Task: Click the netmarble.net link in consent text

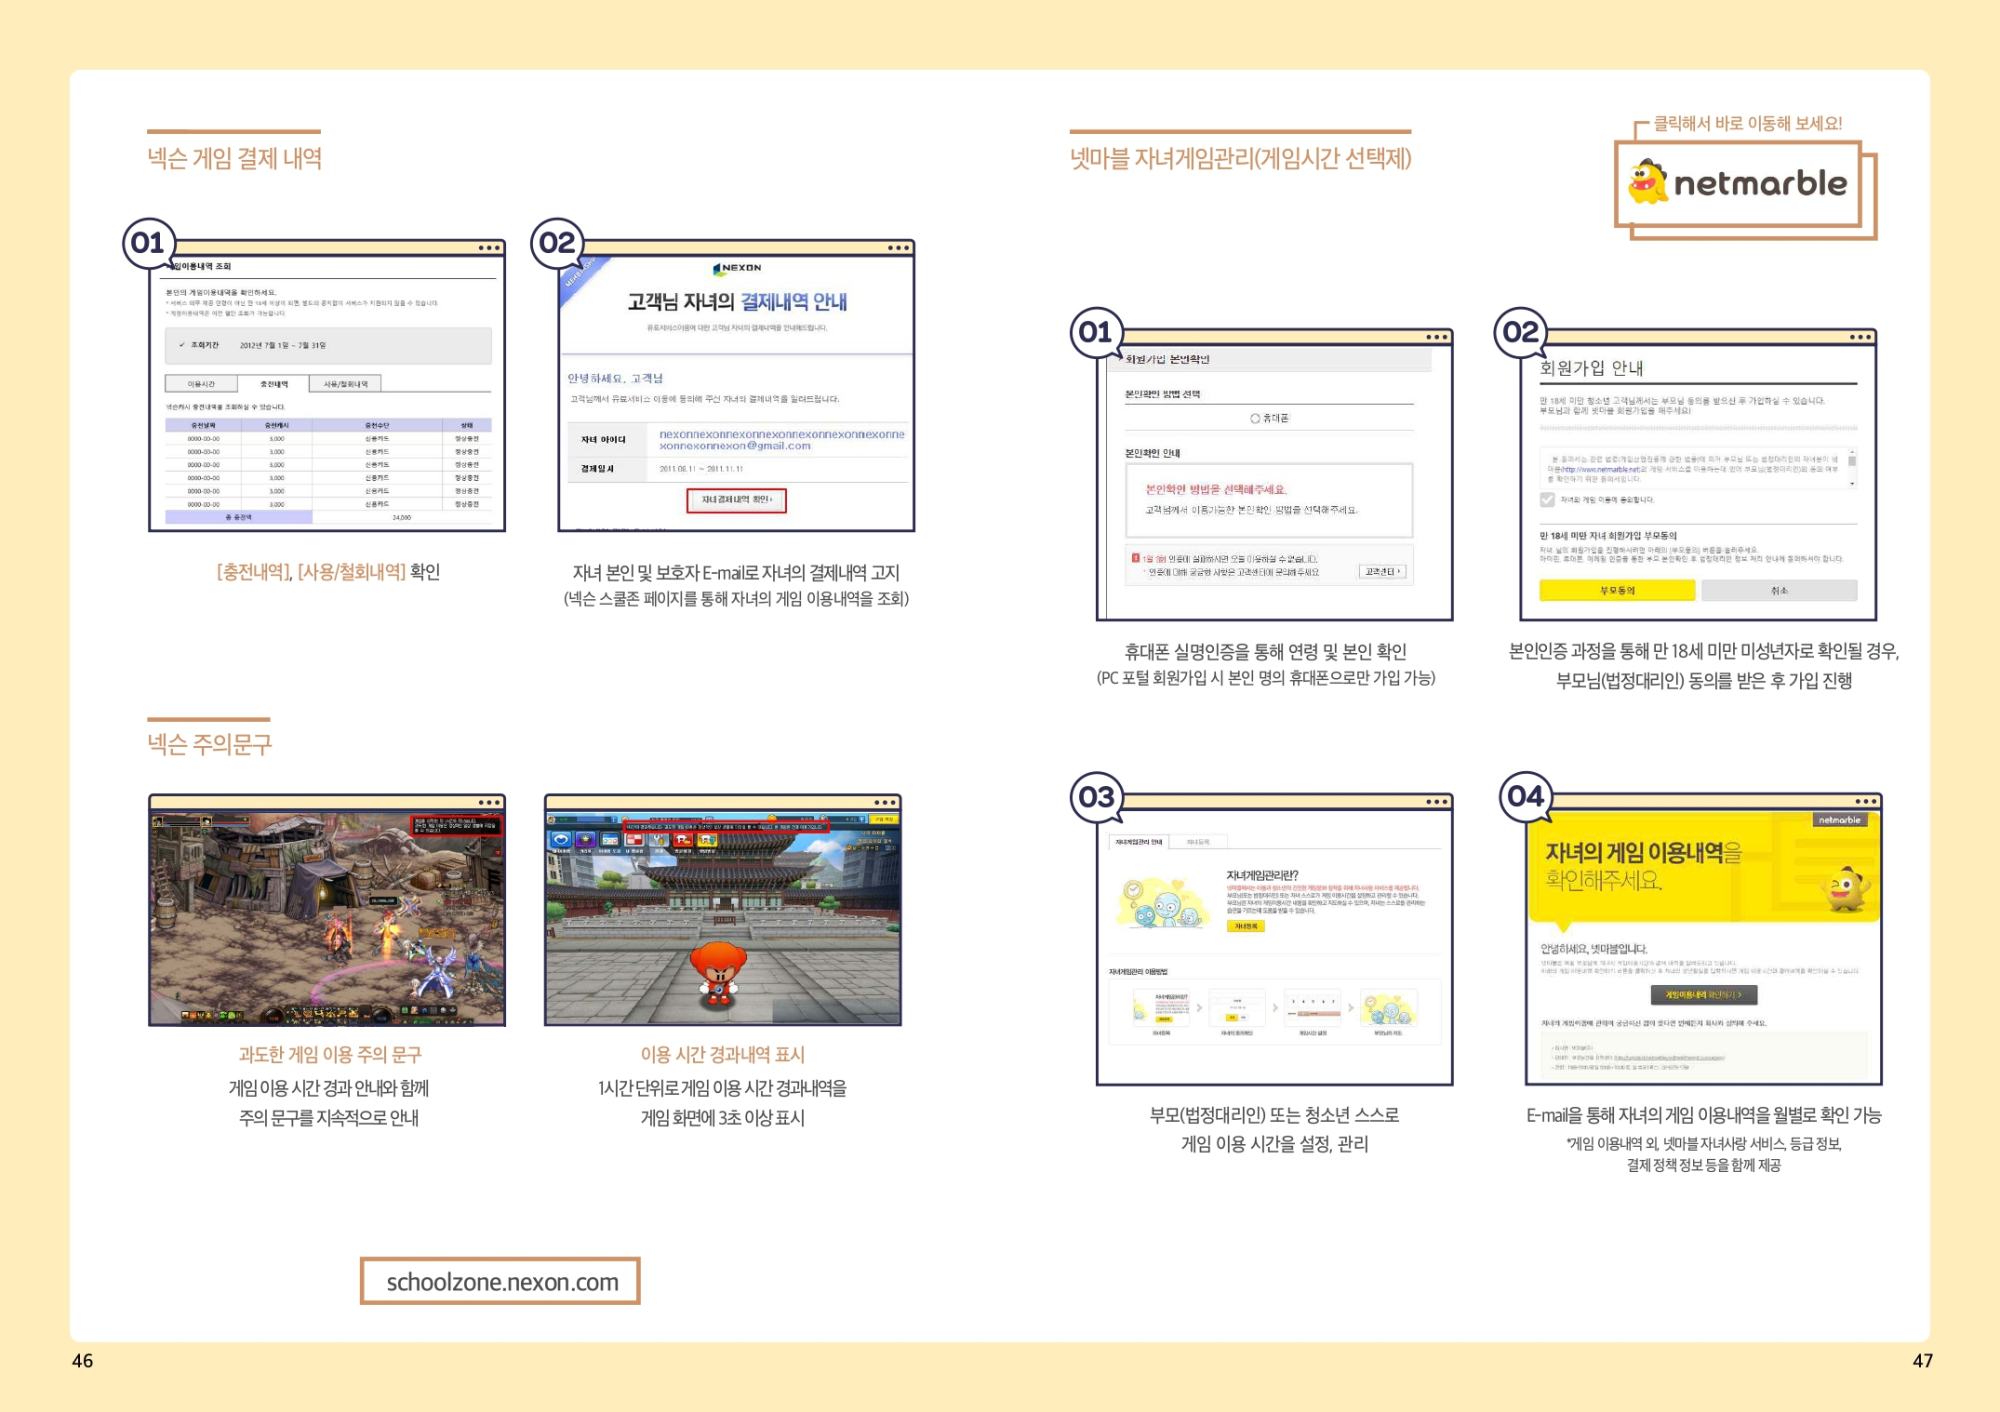Action: [x=1600, y=469]
